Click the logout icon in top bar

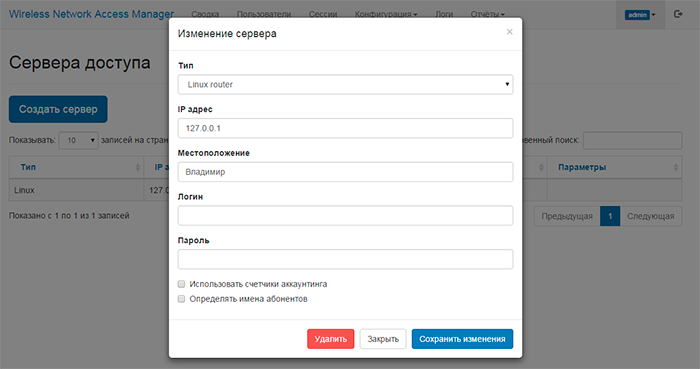tap(678, 14)
